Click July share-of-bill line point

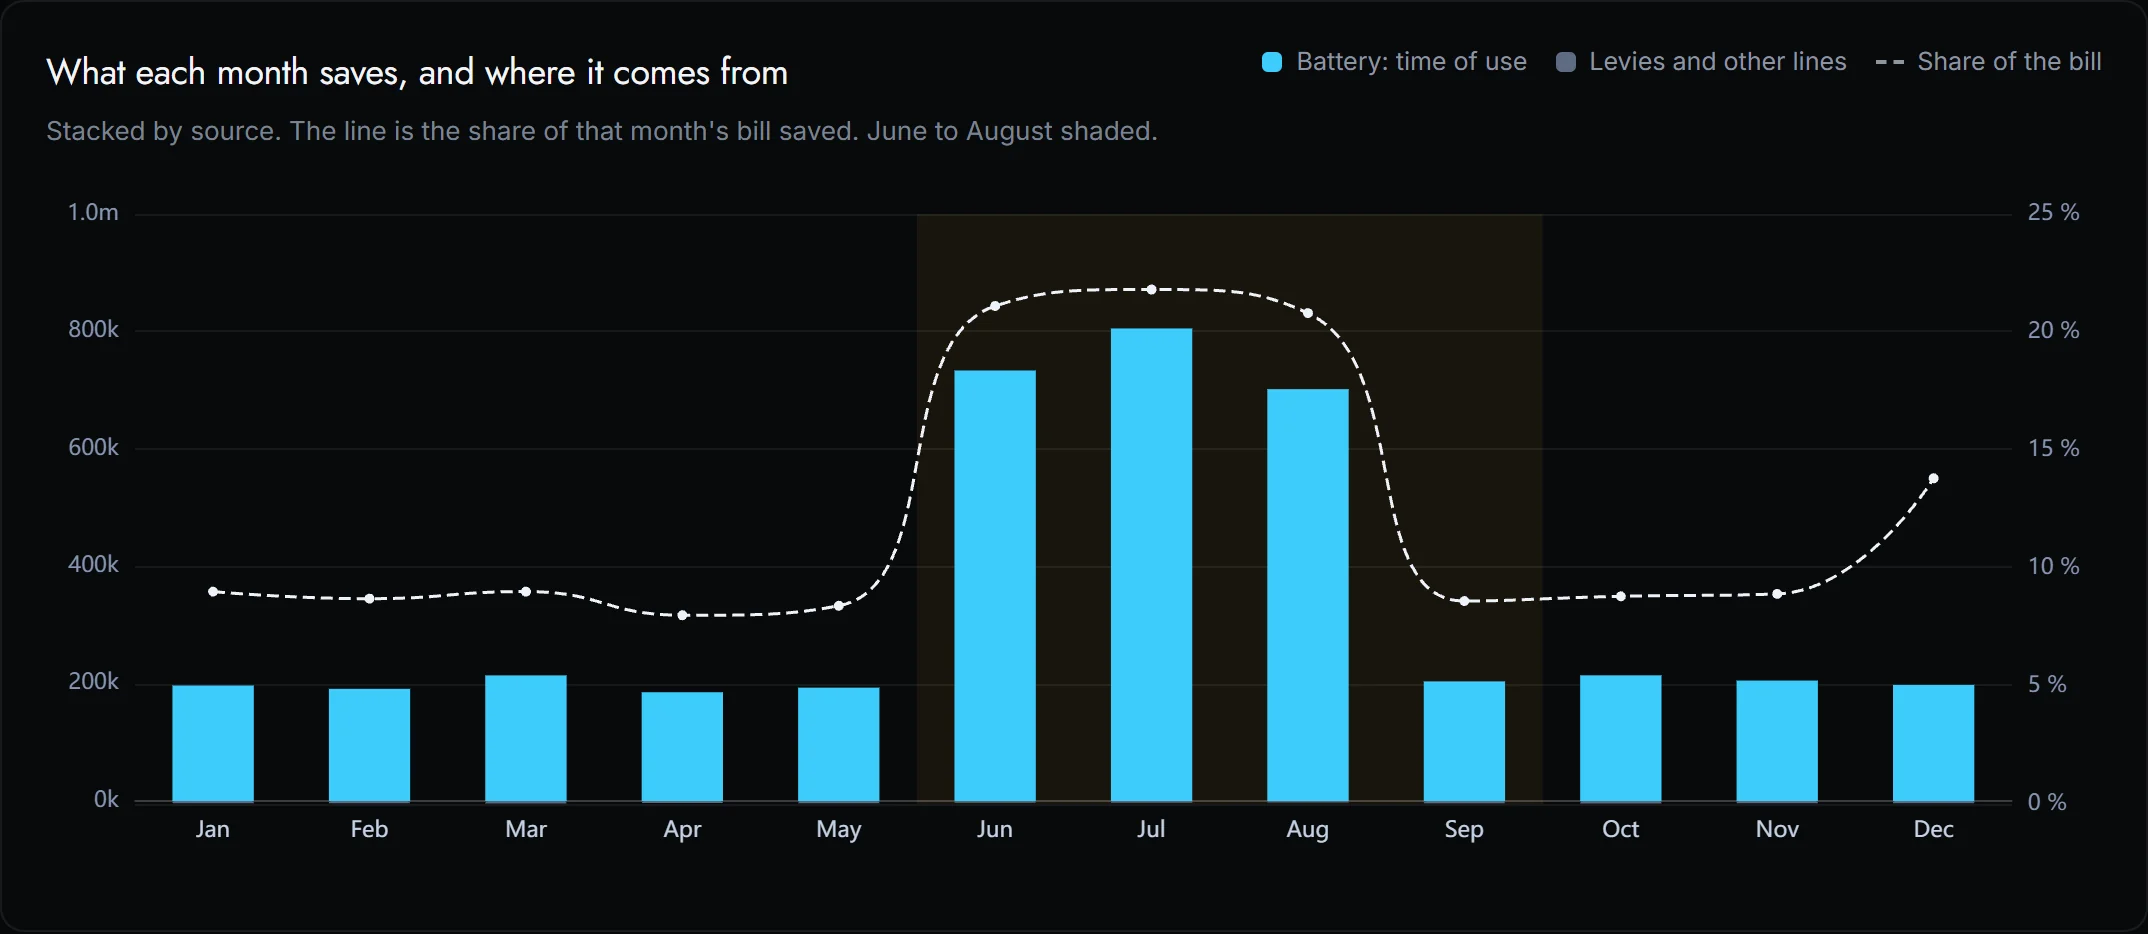click(1151, 289)
